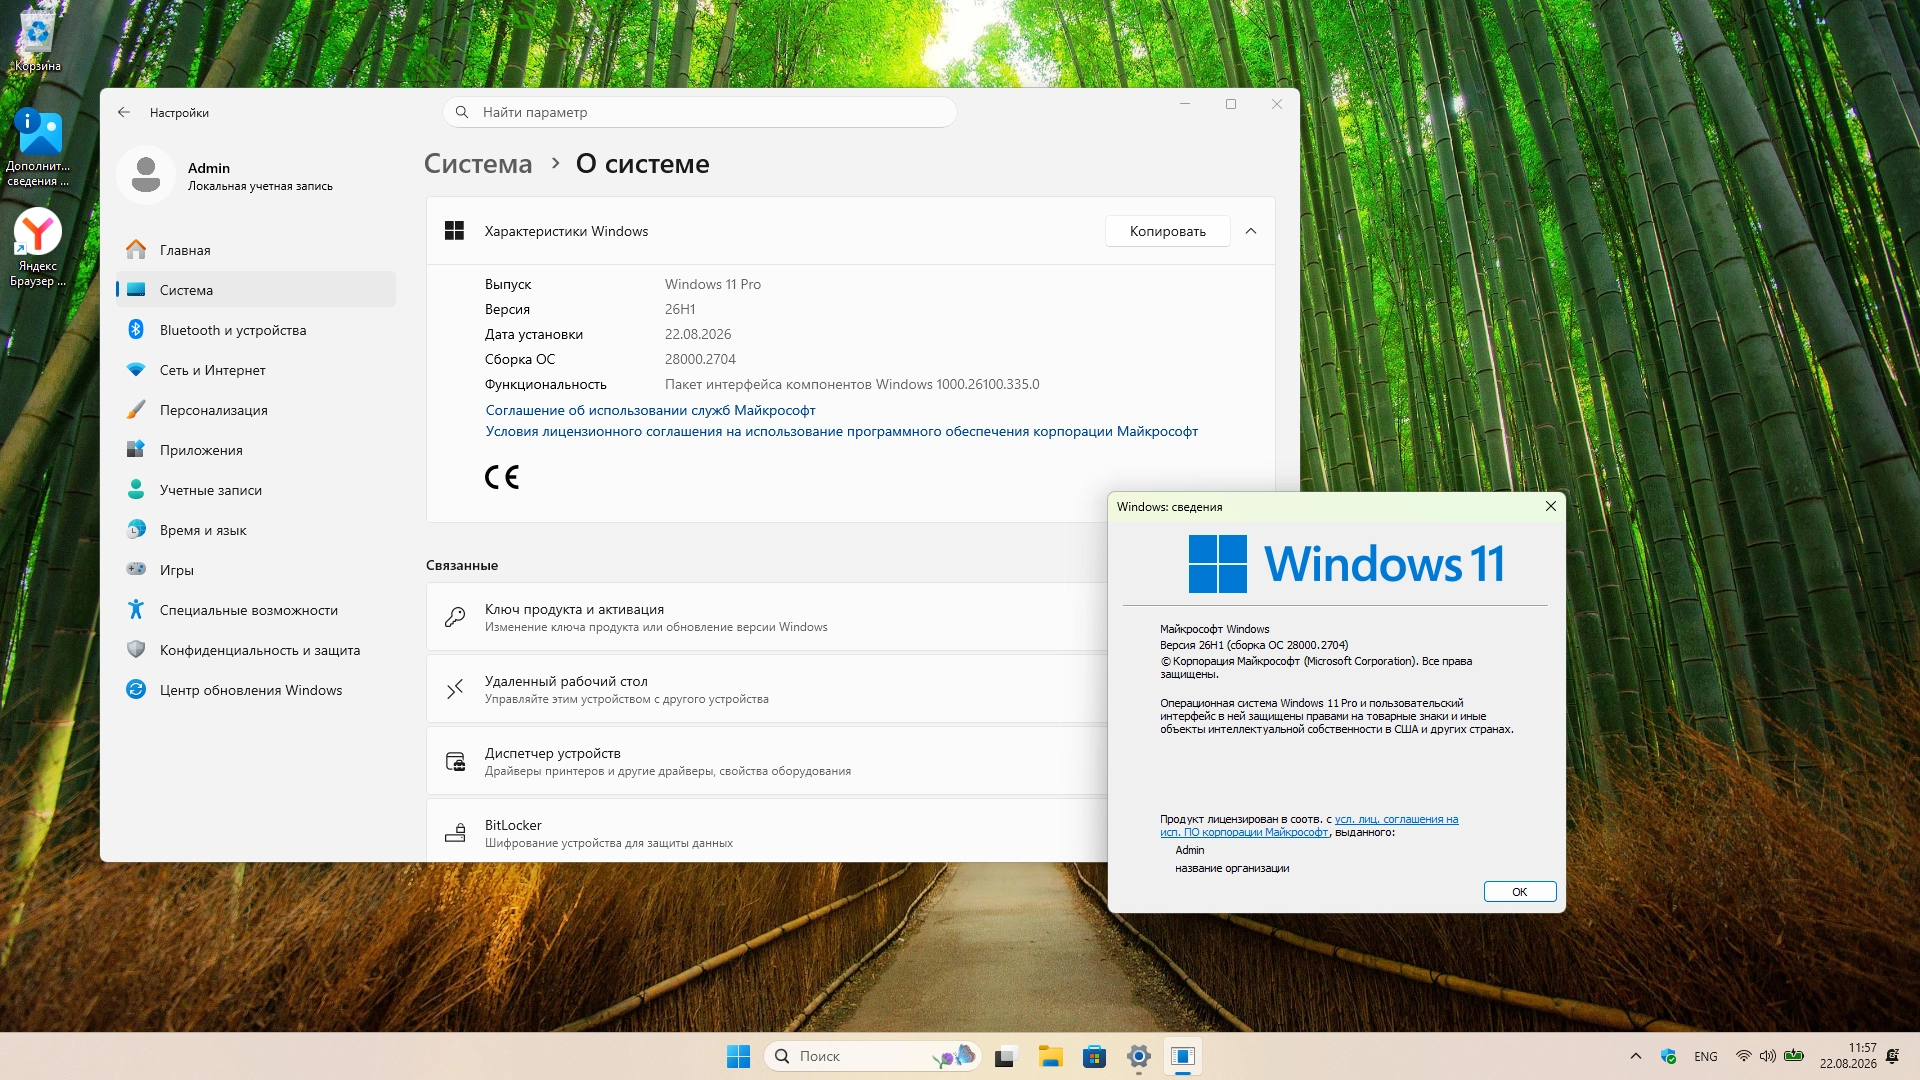Click the taskbar Поиск search box

(x=872, y=1056)
